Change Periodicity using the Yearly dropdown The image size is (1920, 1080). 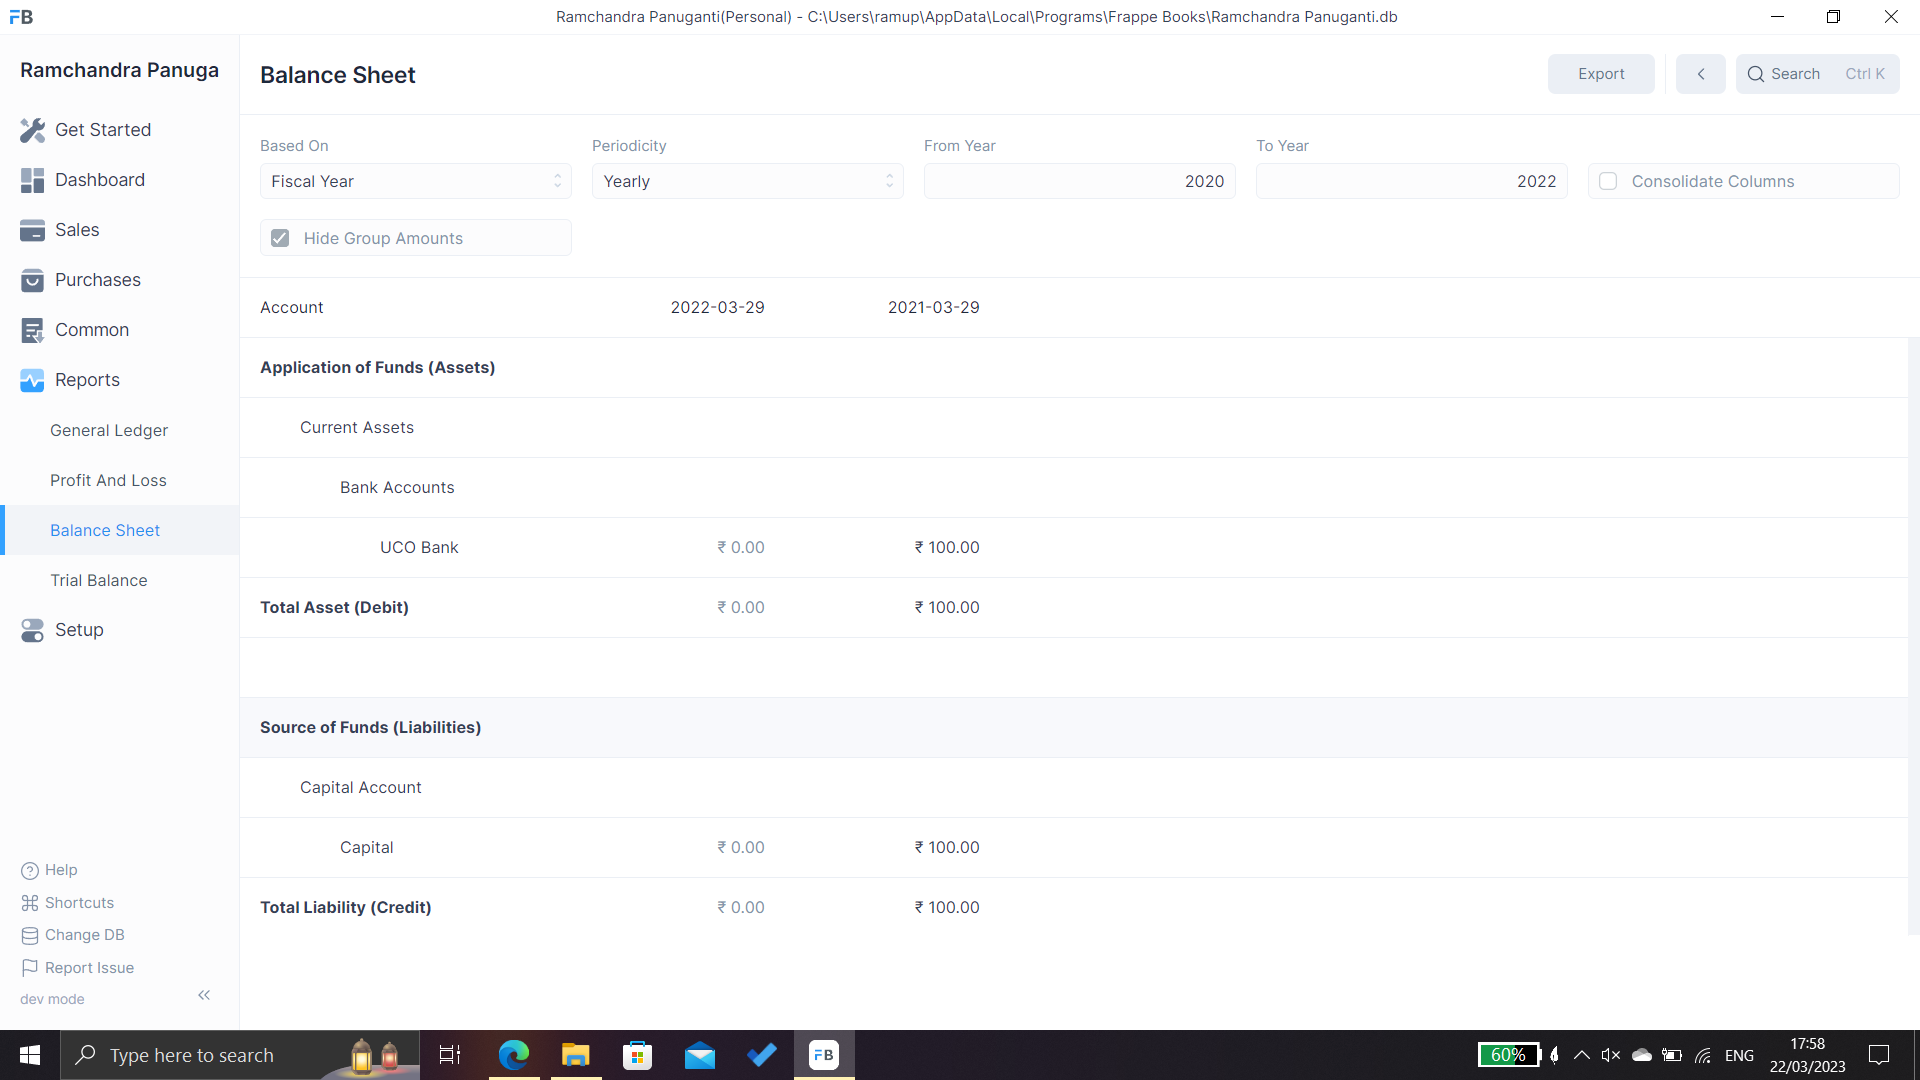(x=747, y=181)
